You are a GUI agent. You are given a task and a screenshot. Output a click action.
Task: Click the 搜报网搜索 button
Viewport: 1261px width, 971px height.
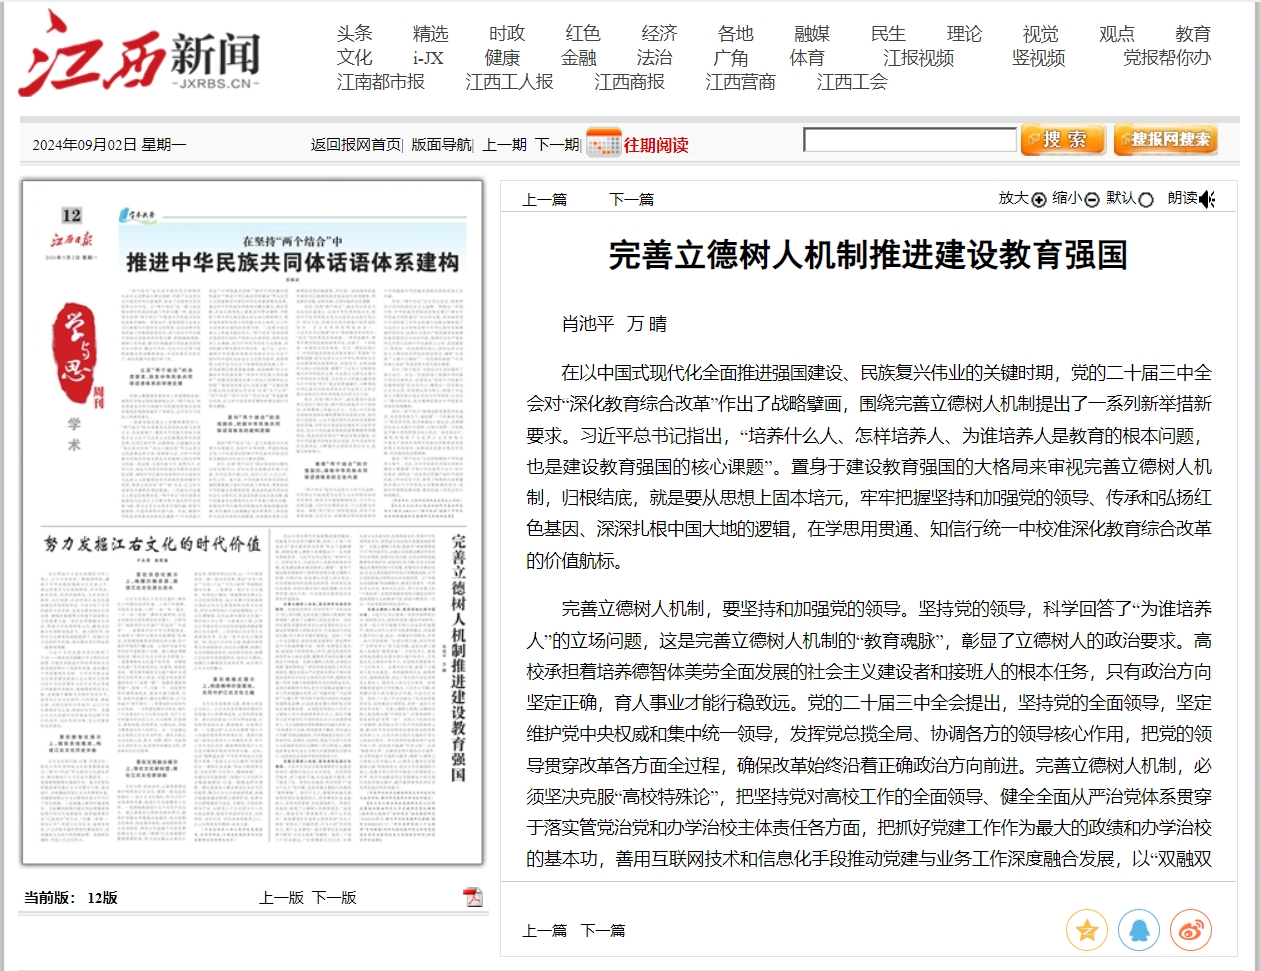click(x=1165, y=140)
